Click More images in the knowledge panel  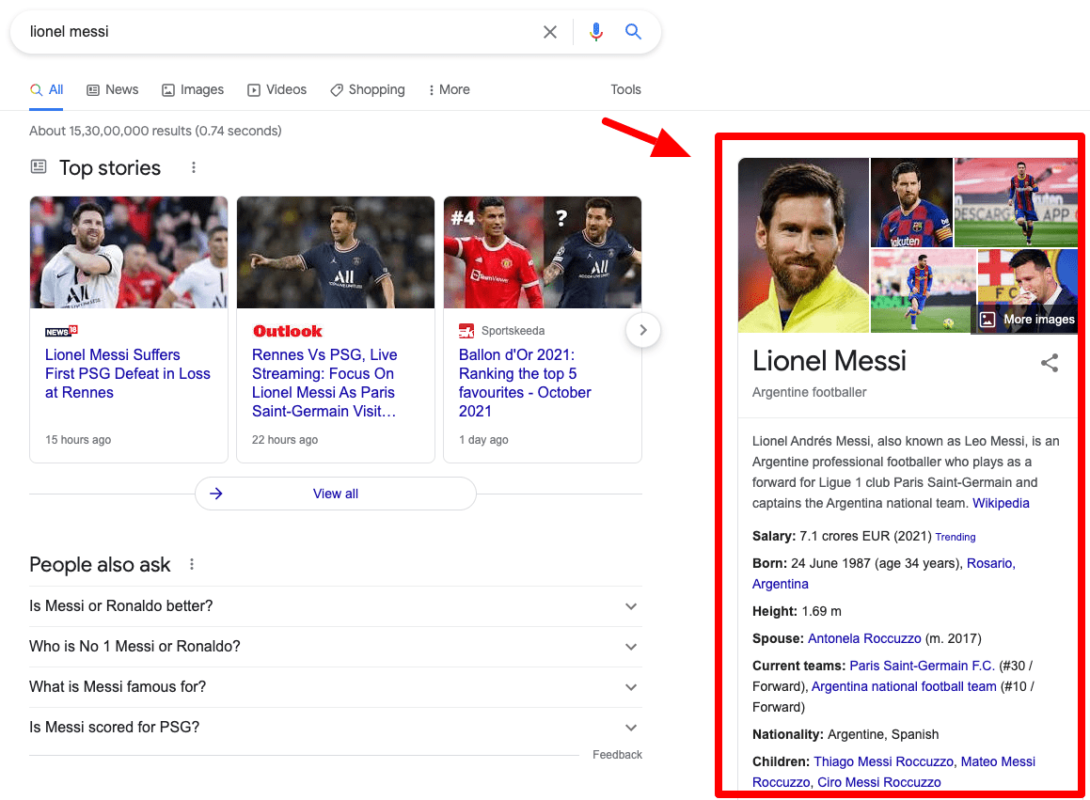coord(1027,320)
